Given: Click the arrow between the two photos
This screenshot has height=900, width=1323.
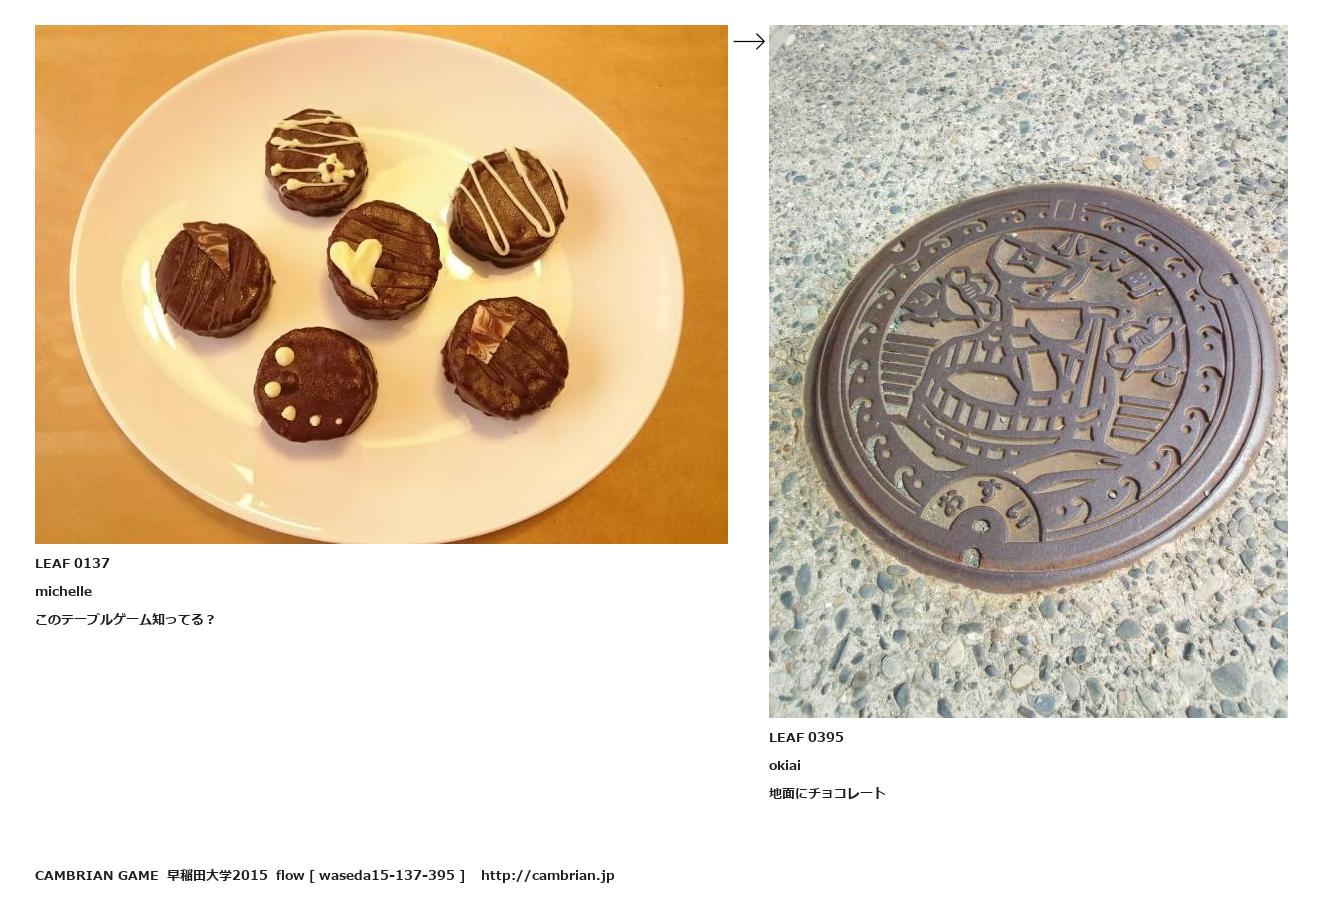Looking at the screenshot, I should (x=749, y=41).
